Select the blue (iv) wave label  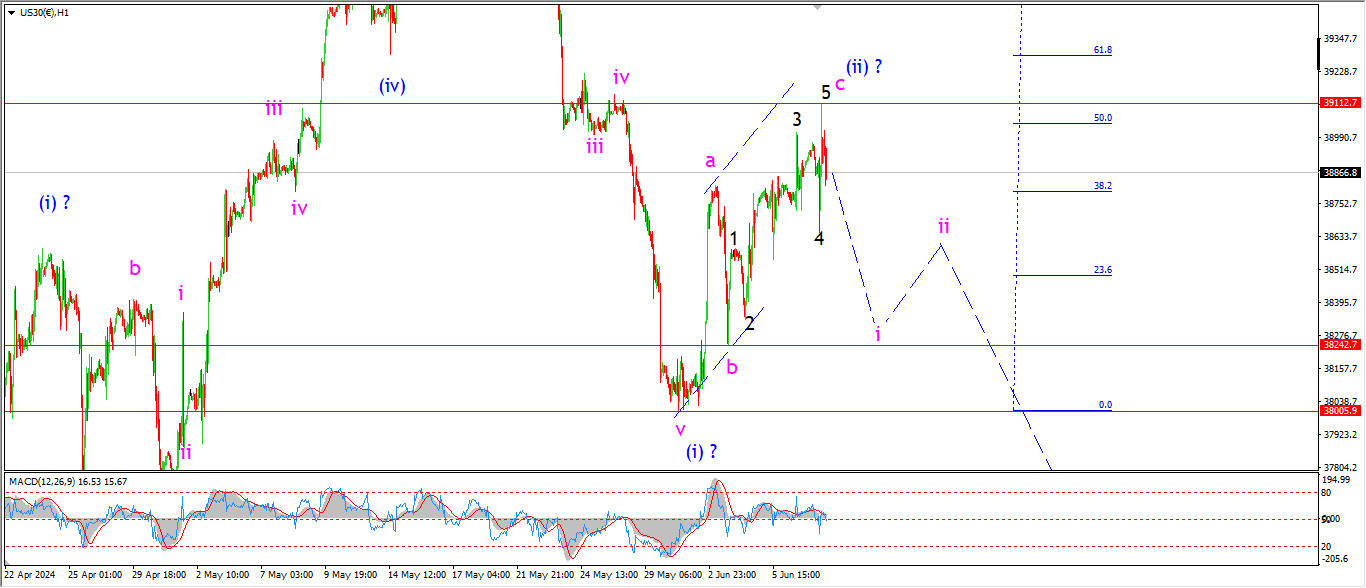click(x=392, y=86)
